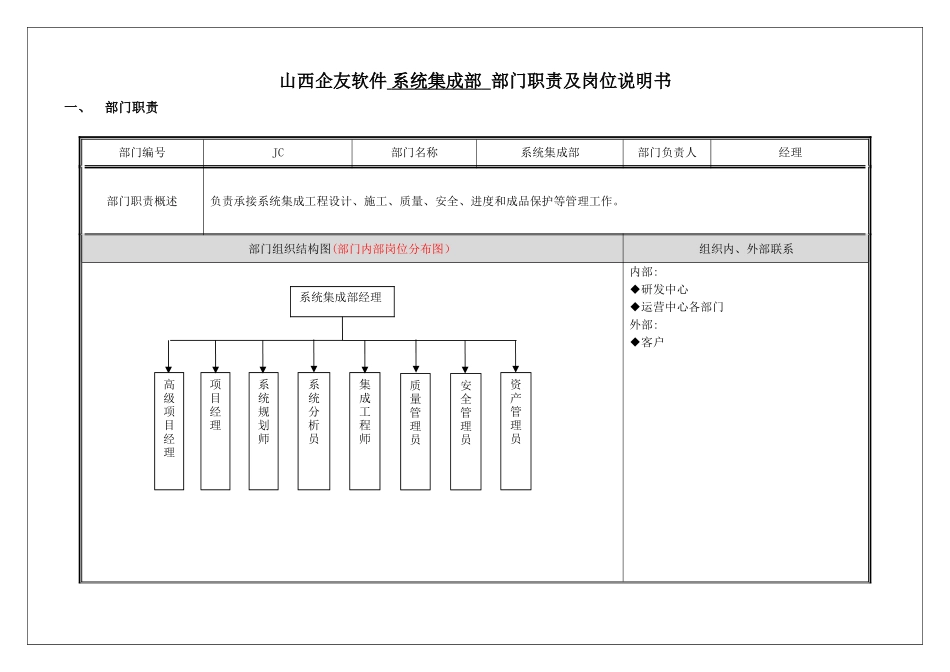Select the section heading 部门职责
The width and height of the screenshot is (950, 672).
click(131, 107)
